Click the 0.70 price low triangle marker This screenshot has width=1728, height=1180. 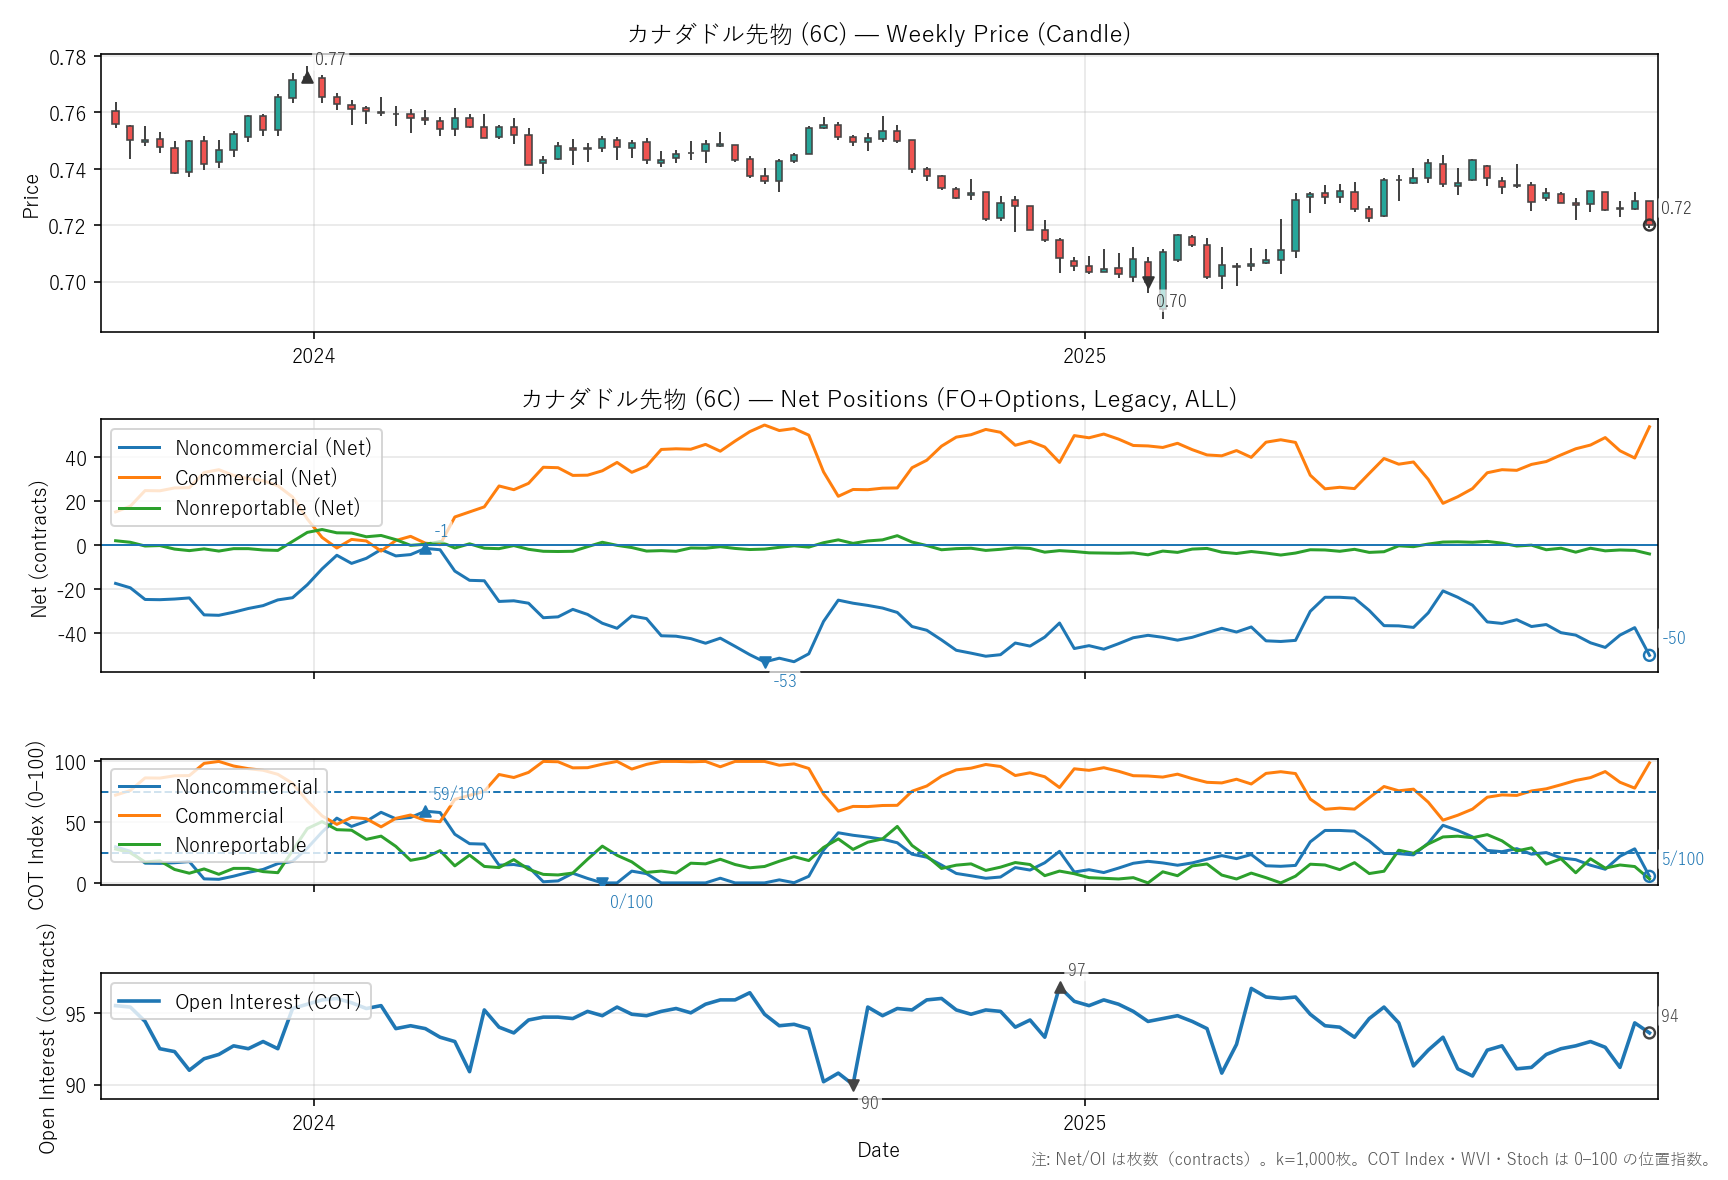click(x=1148, y=283)
